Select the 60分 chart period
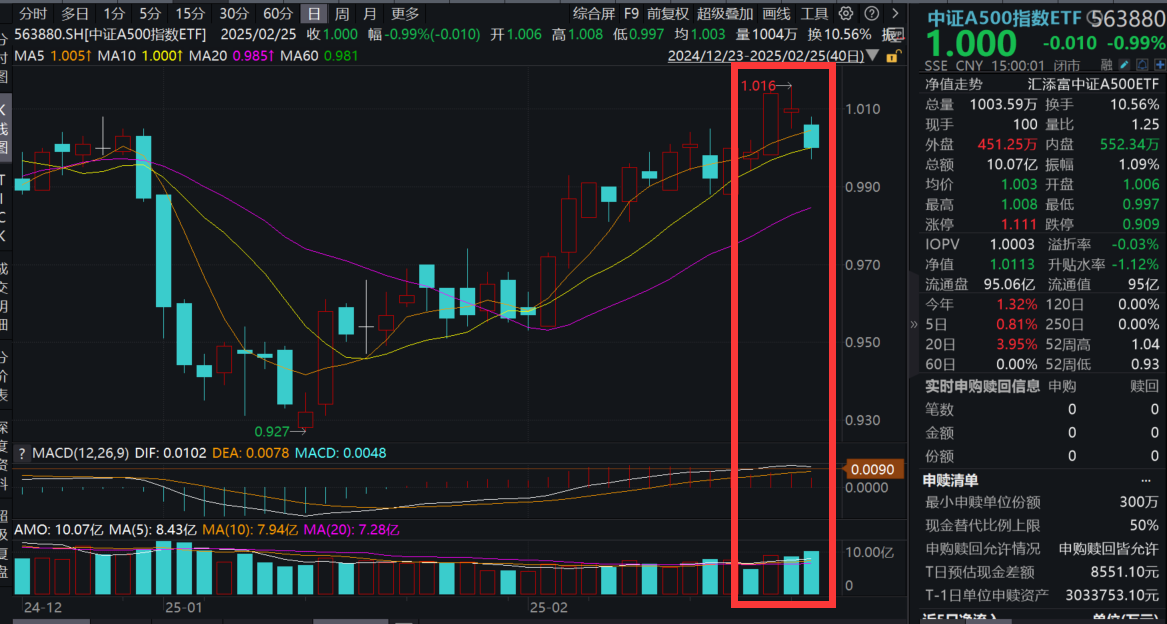This screenshot has height=624, width=1167. tap(278, 14)
